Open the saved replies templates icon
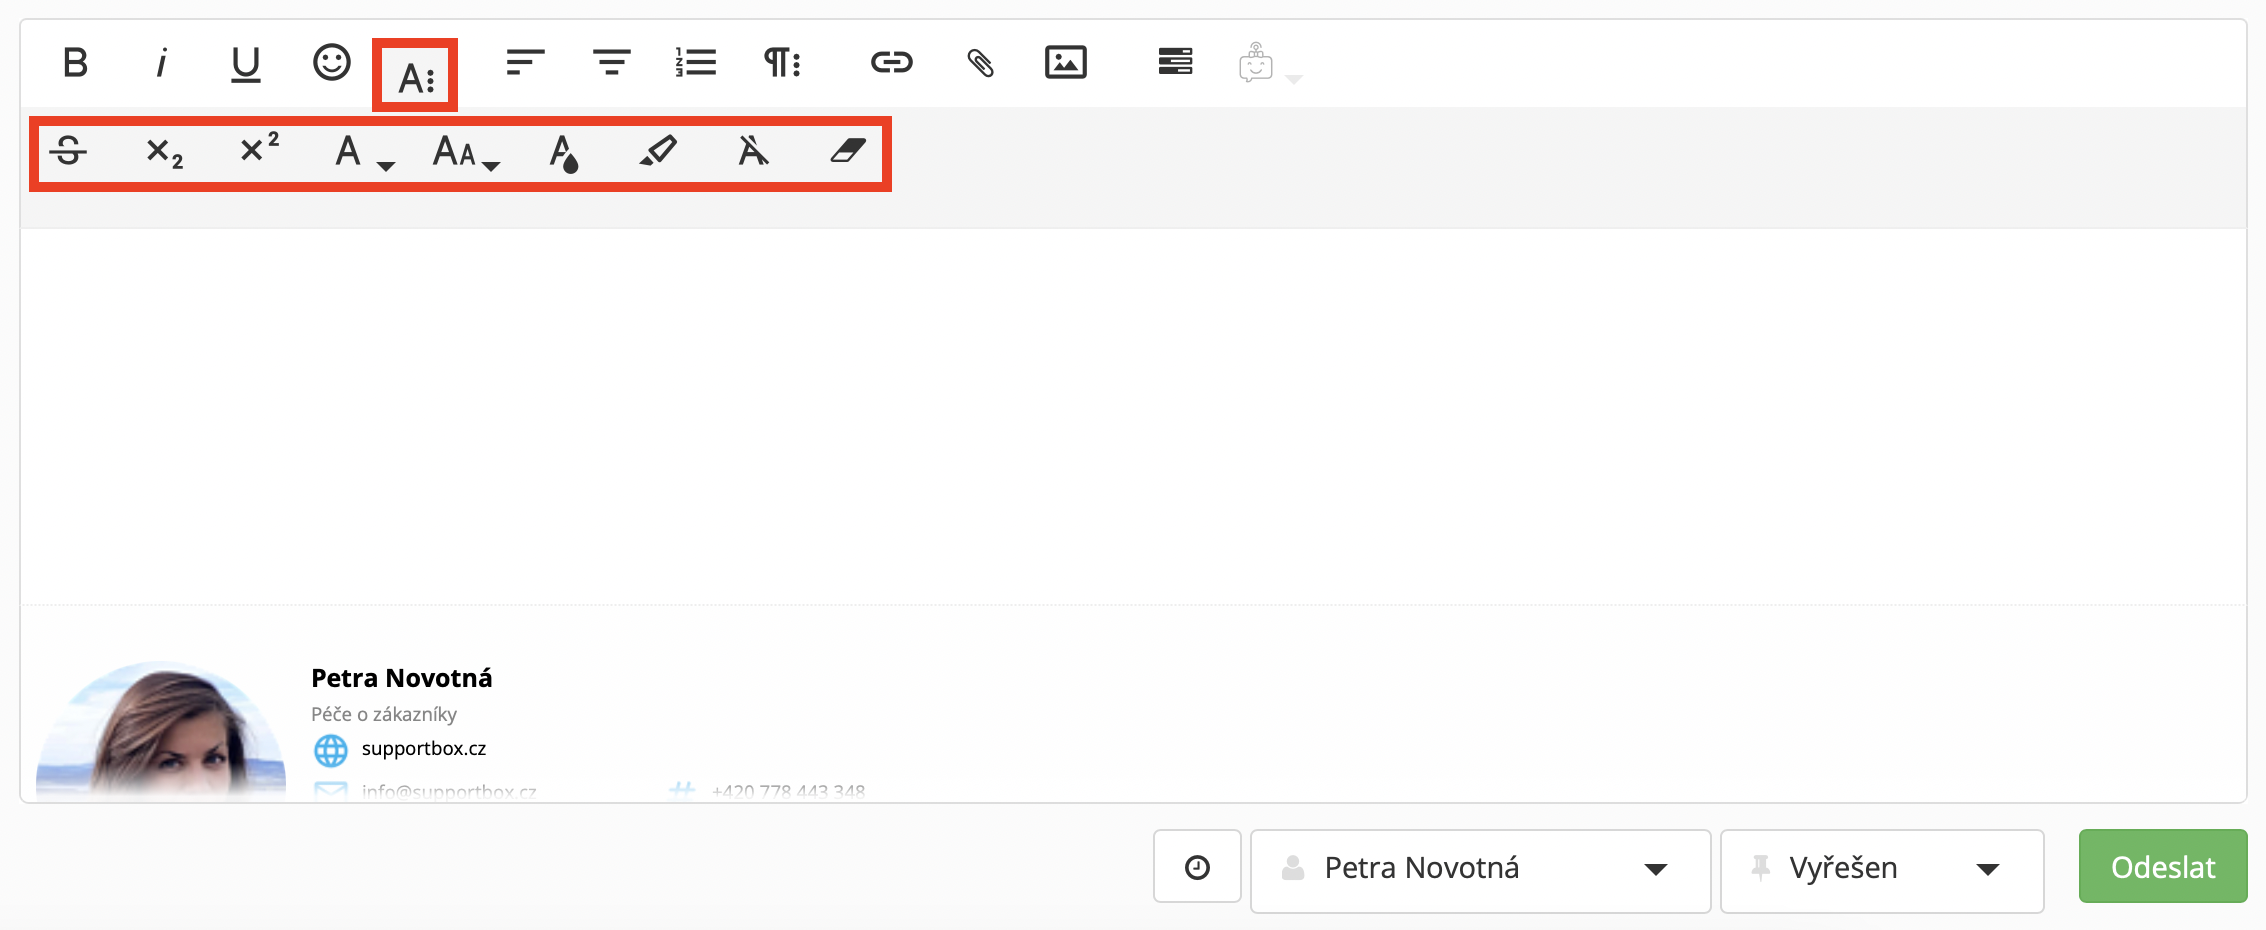The height and width of the screenshot is (930, 2266). [1175, 62]
